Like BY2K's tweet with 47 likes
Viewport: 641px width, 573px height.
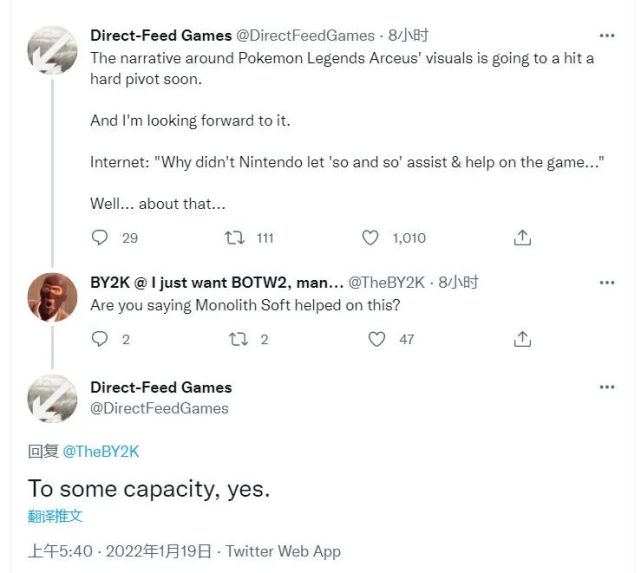377,339
